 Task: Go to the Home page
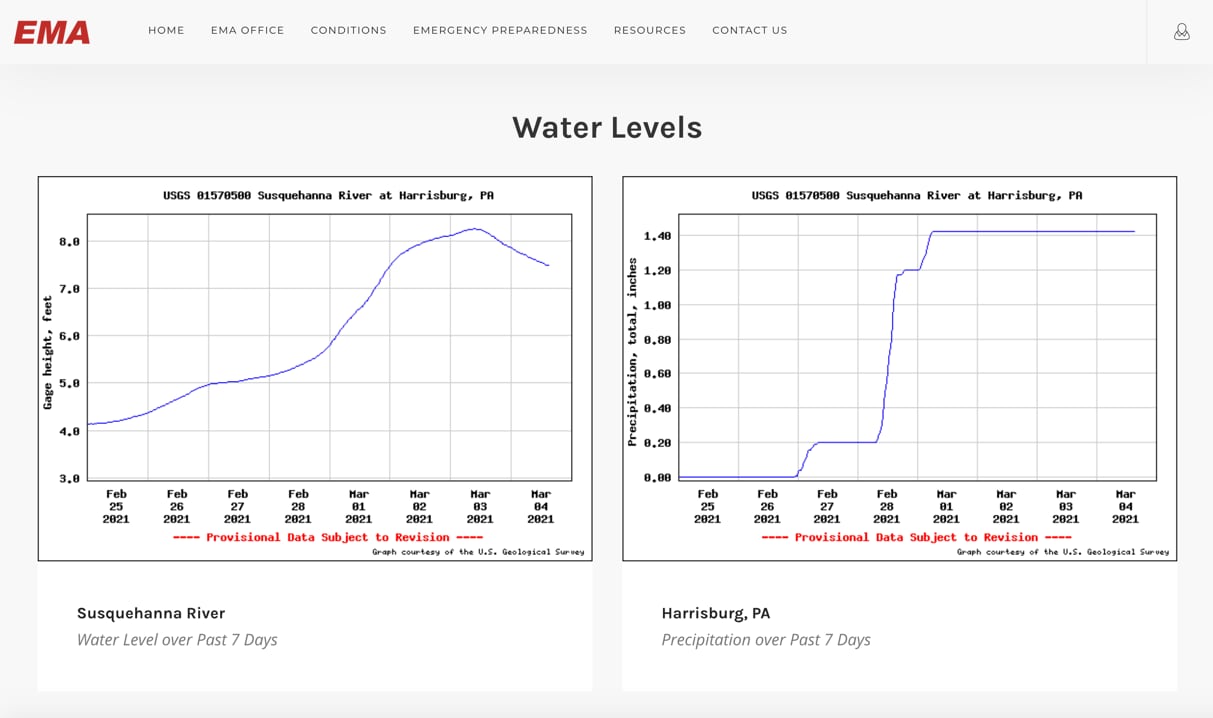coord(166,31)
